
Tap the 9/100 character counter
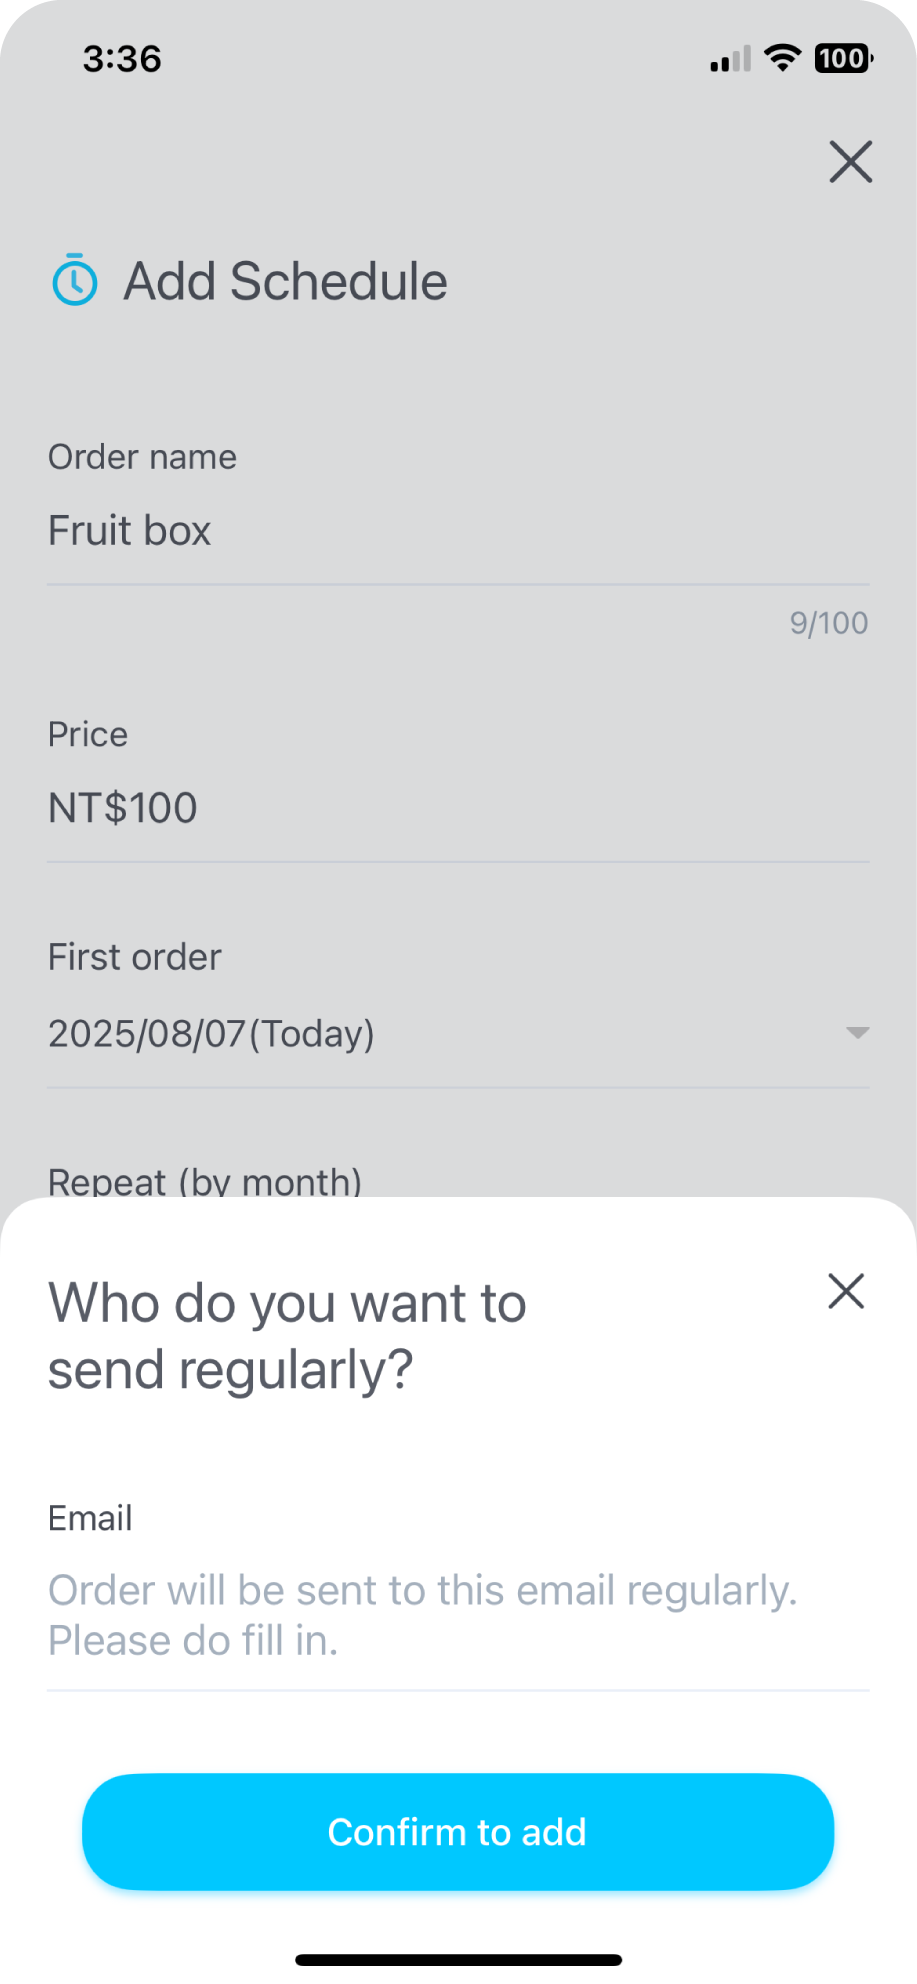pos(829,623)
